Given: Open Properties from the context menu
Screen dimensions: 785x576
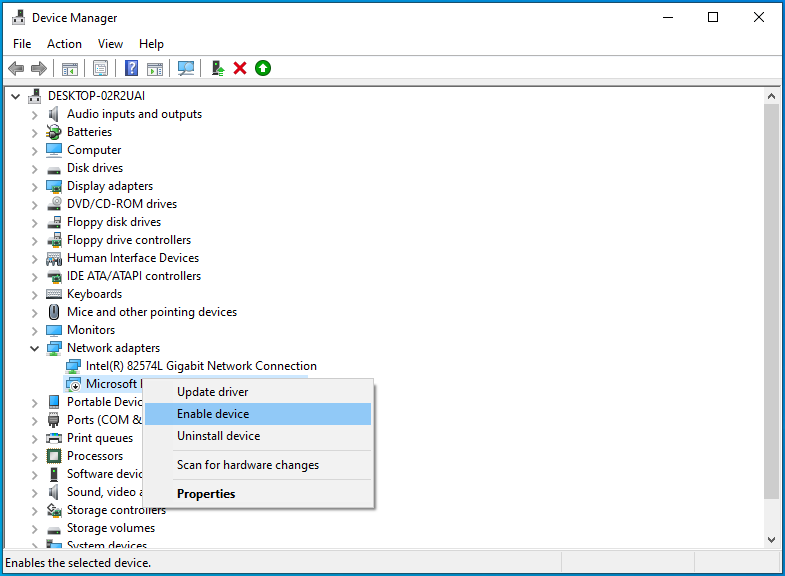Looking at the screenshot, I should [x=258, y=494].
